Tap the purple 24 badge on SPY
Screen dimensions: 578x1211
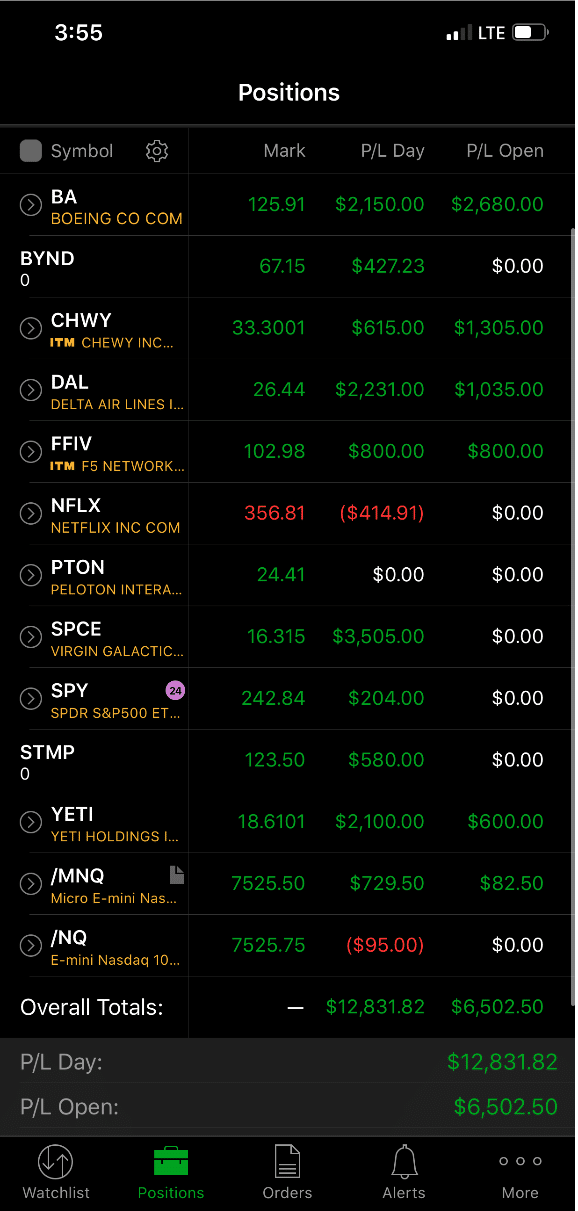175,690
